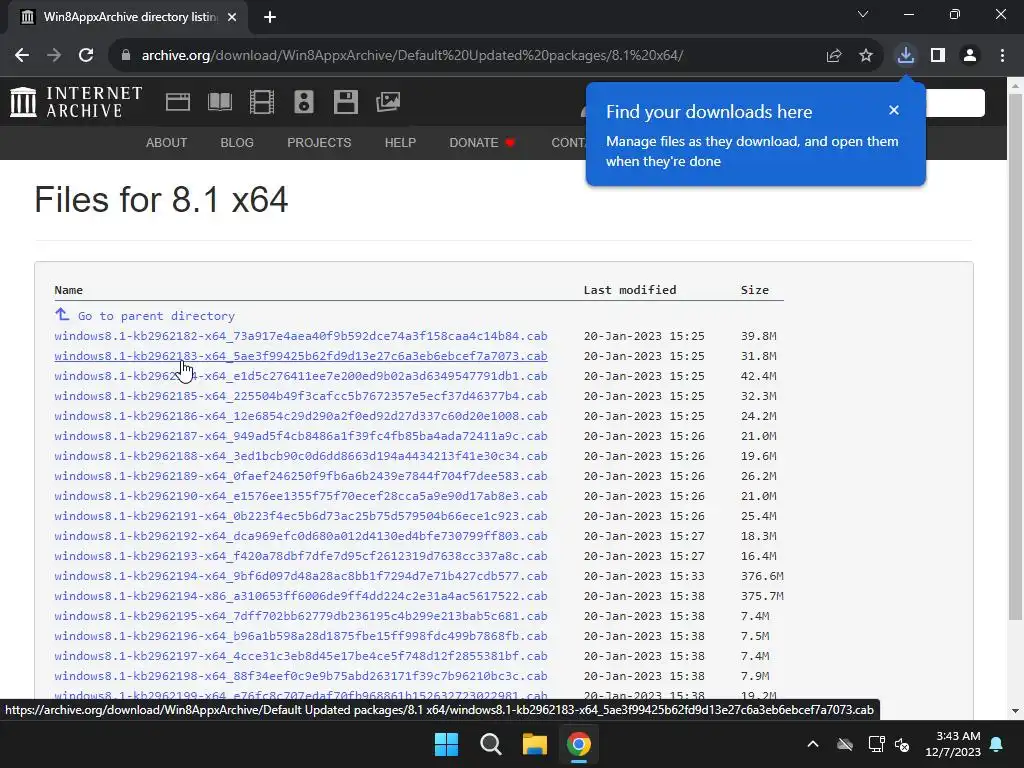The width and height of the screenshot is (1024, 768).
Task: Download kb2962185-x64 cab file
Action: (300, 396)
